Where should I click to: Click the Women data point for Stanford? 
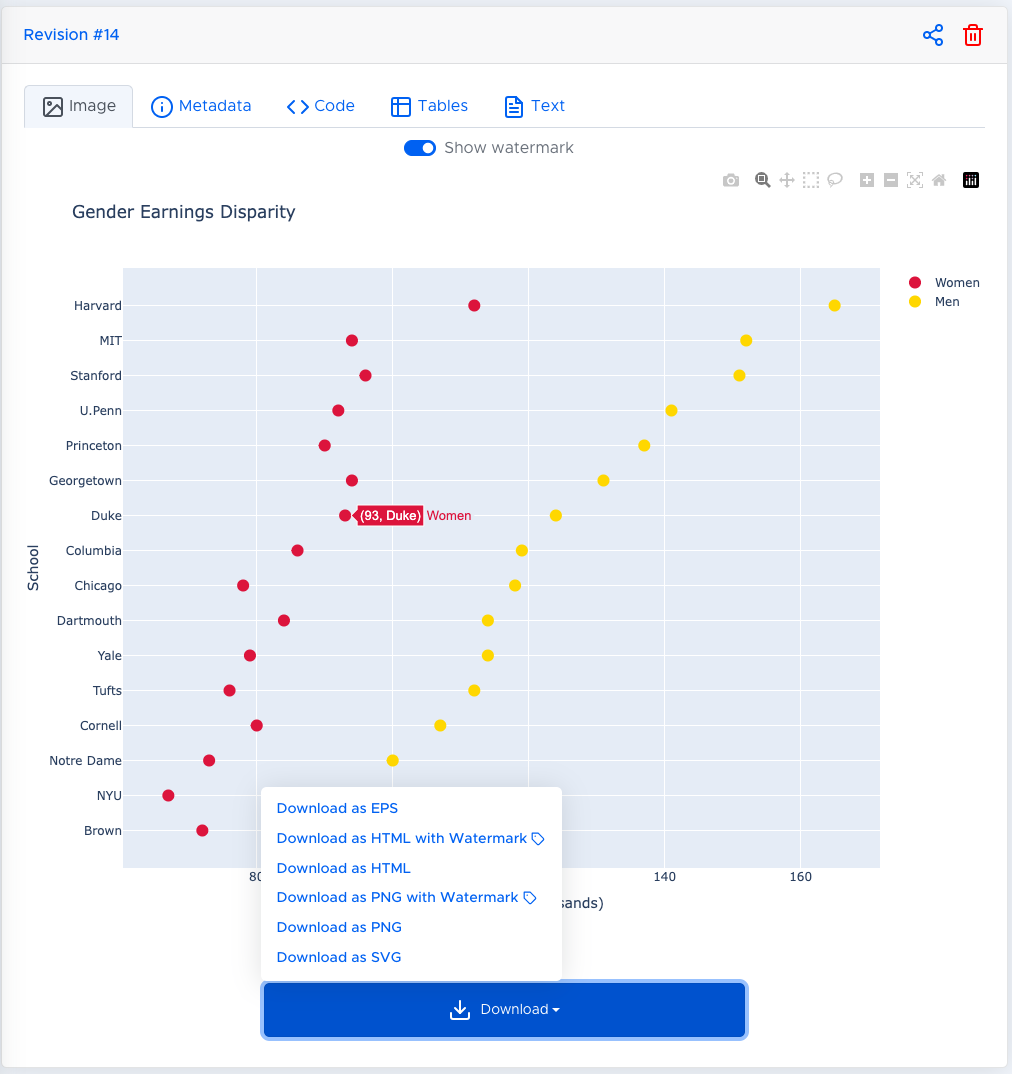pos(365,375)
